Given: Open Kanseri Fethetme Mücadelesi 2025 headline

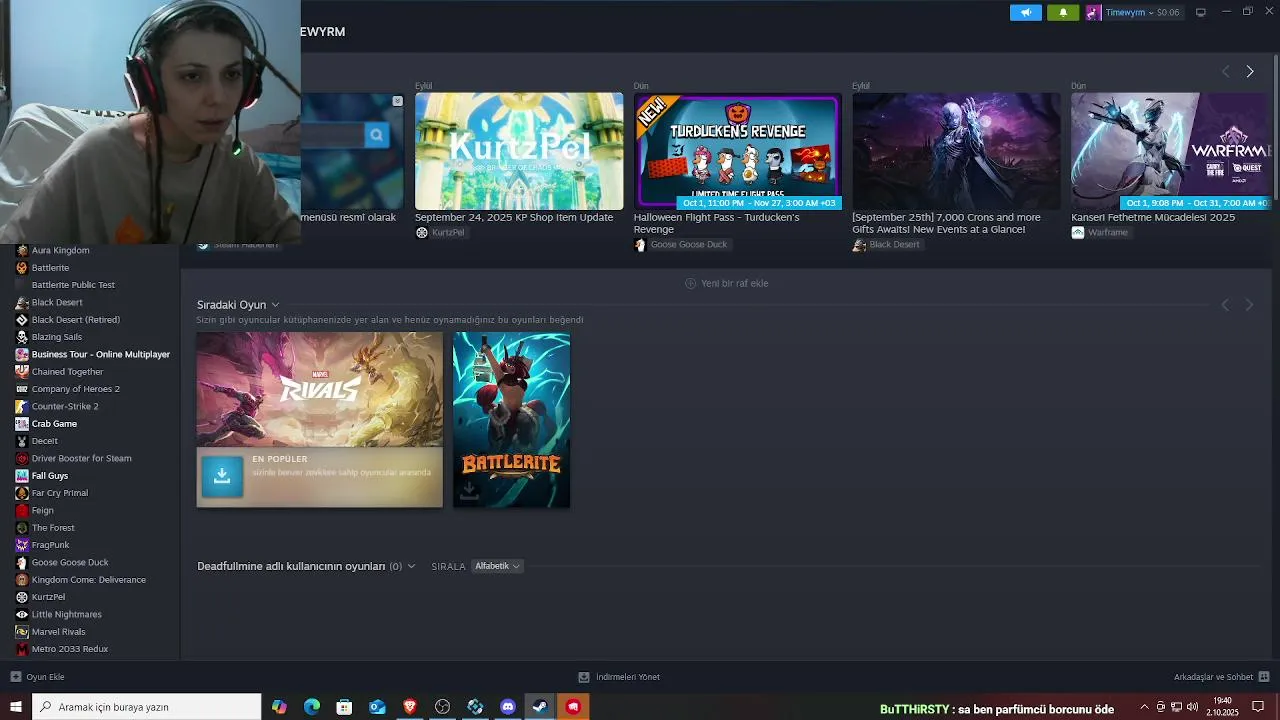Looking at the screenshot, I should [1153, 217].
